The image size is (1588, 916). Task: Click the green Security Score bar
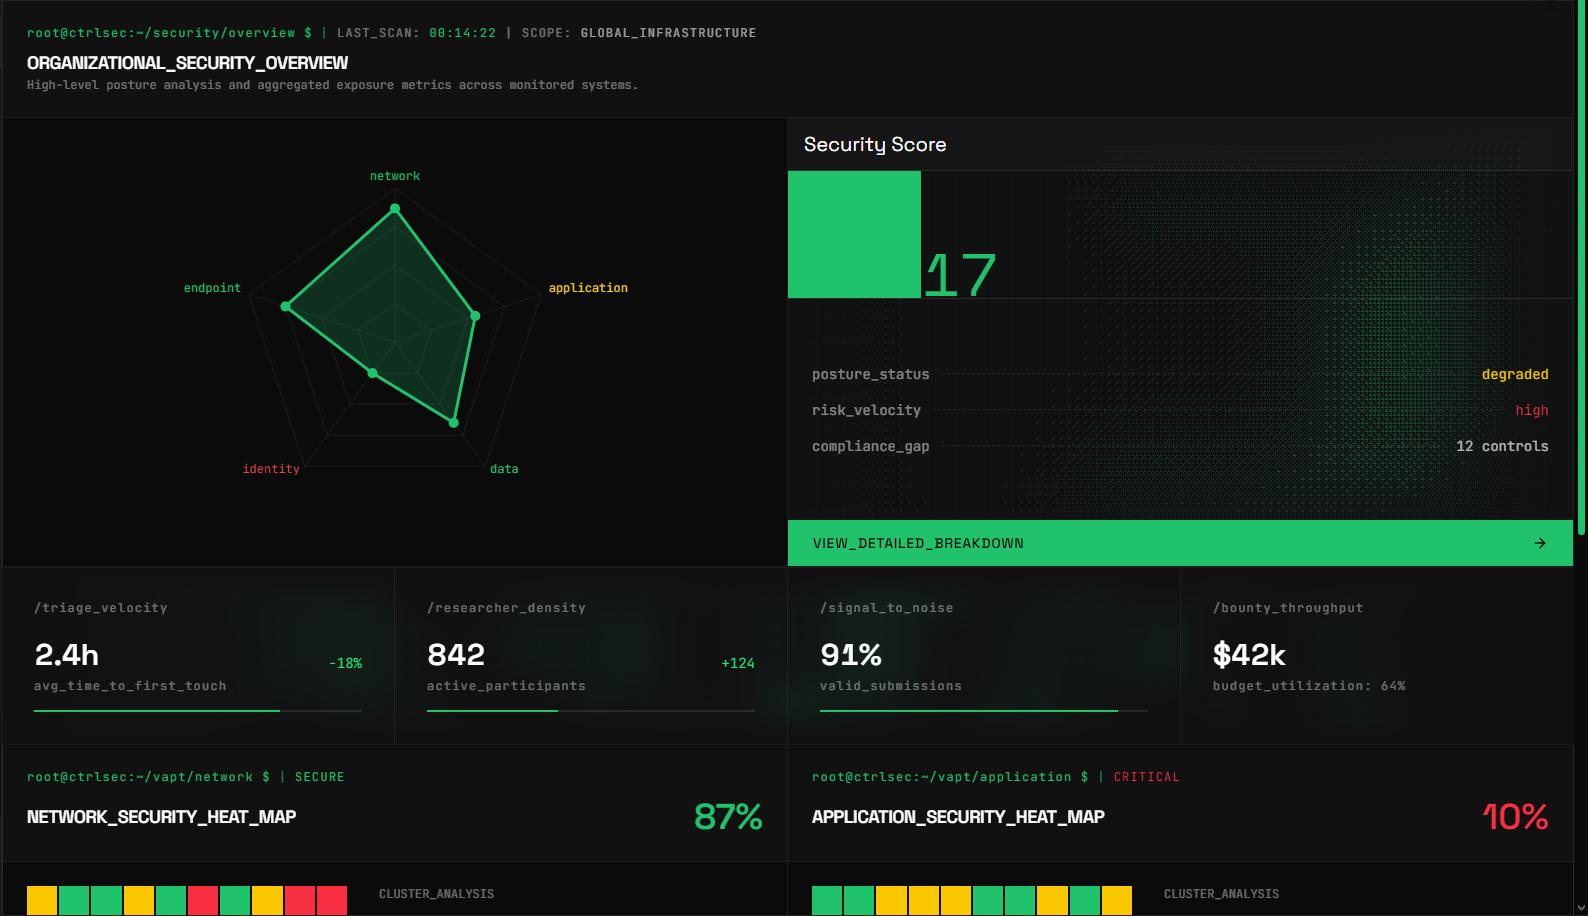click(x=854, y=234)
